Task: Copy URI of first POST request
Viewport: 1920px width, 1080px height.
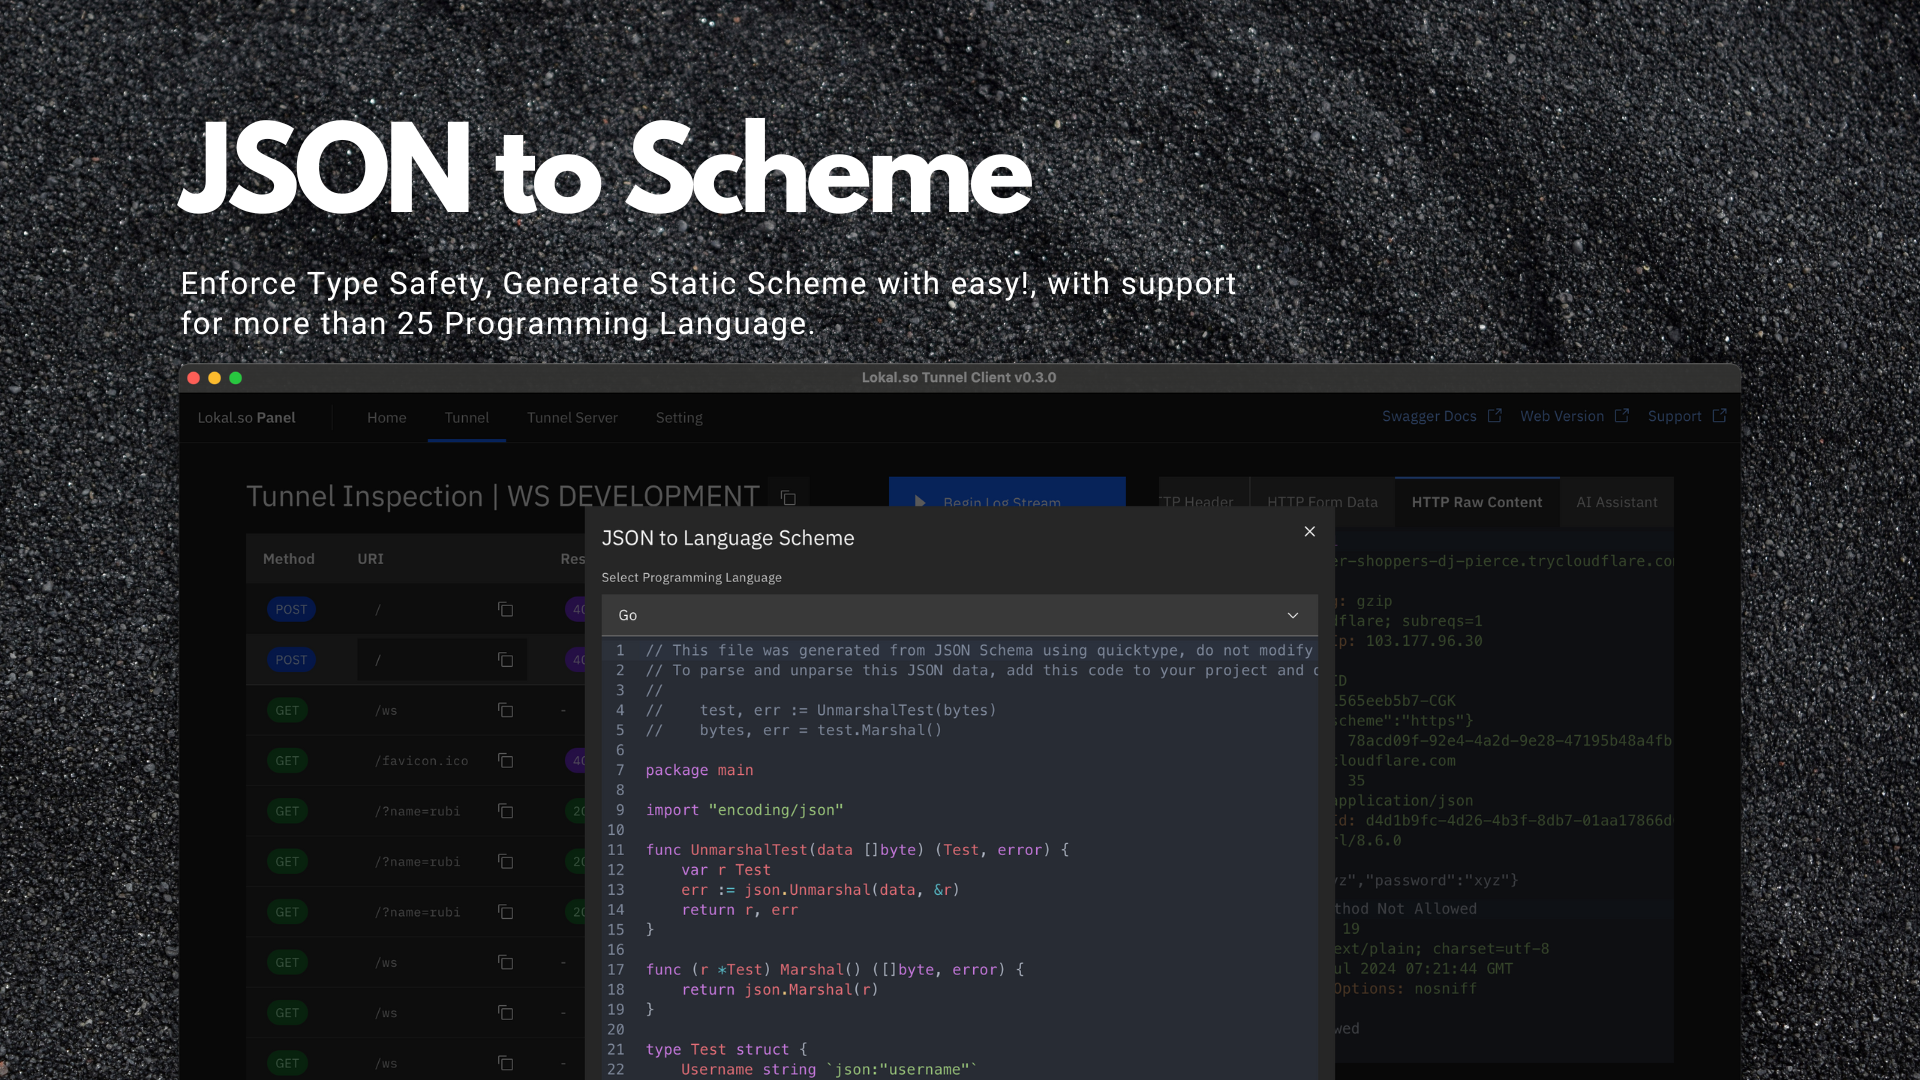Action: click(505, 609)
